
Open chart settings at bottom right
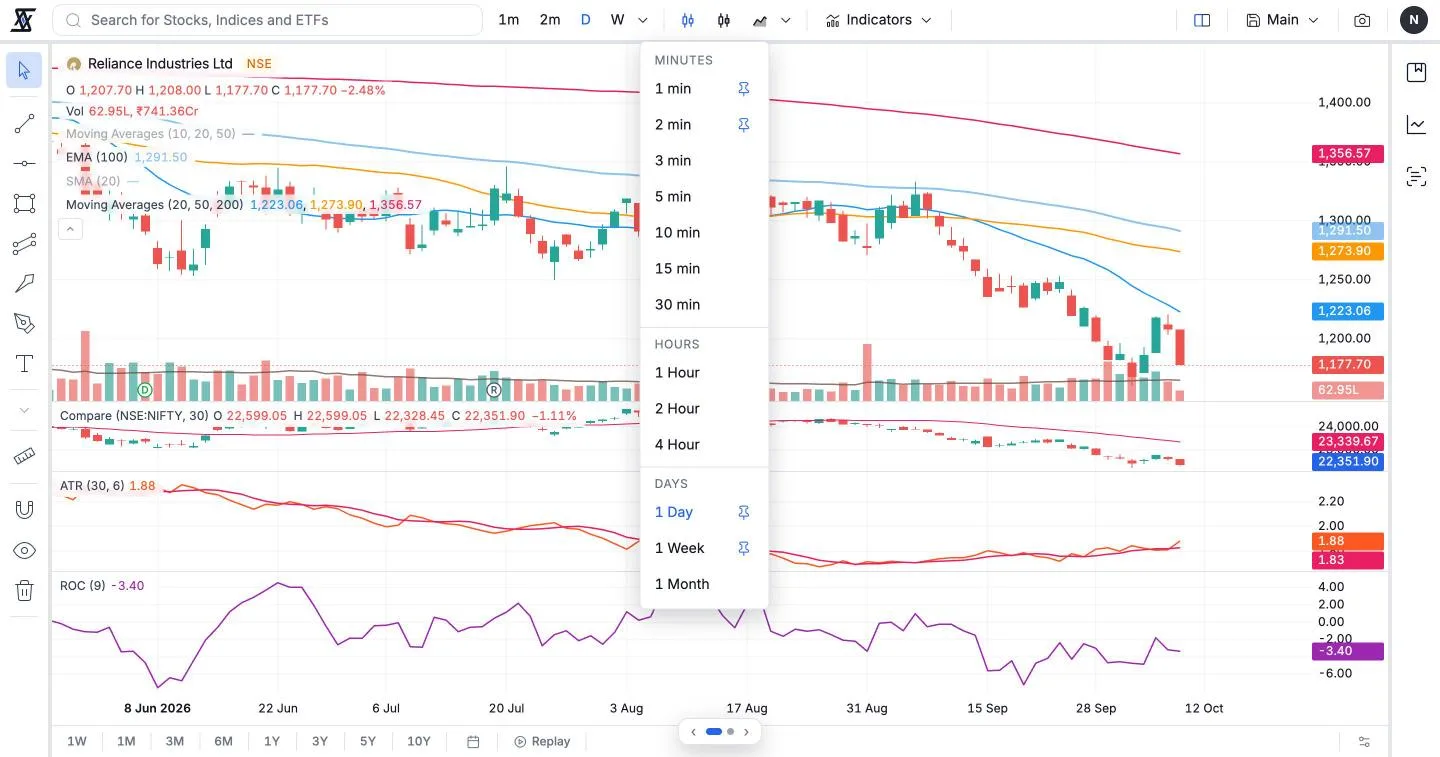coord(1364,742)
